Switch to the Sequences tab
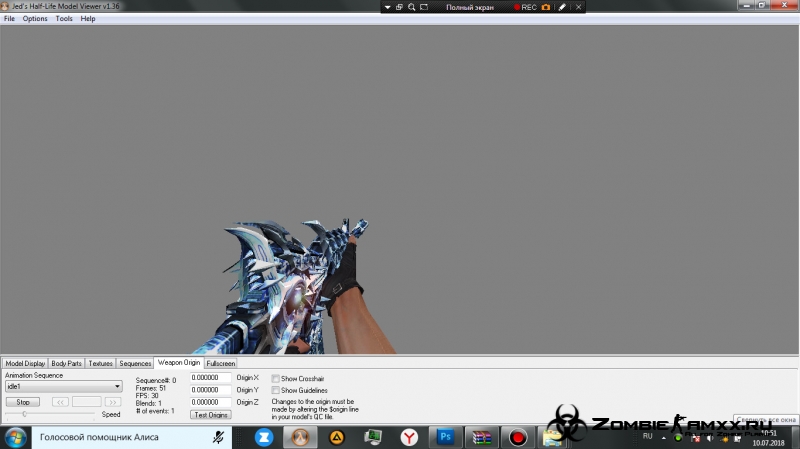This screenshot has height=449, width=800. point(135,363)
